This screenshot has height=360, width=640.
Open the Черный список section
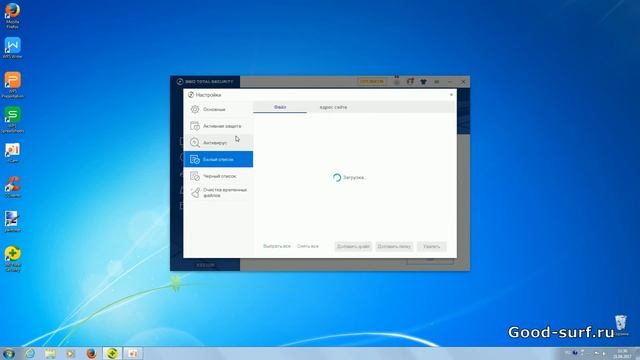[x=218, y=176]
